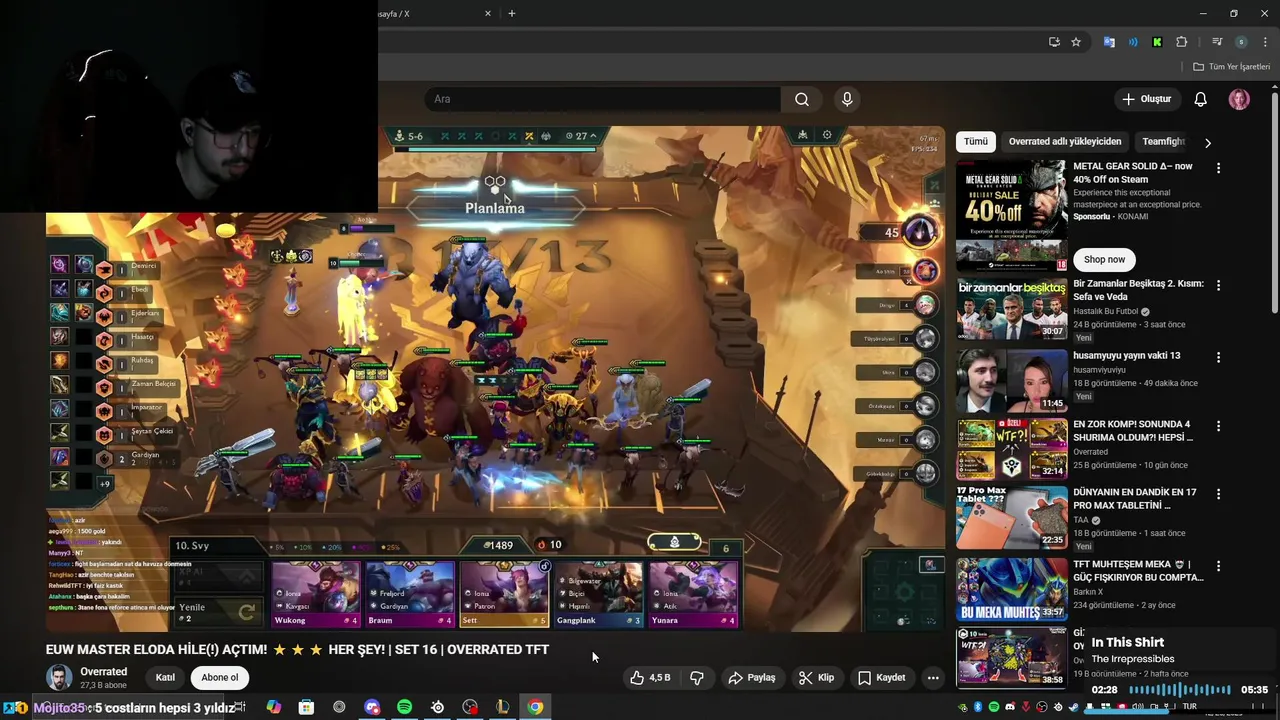Screen dimensions: 1280x720
Task: Open options for 17 Pro Max tablet video
Action: [x=1218, y=494]
